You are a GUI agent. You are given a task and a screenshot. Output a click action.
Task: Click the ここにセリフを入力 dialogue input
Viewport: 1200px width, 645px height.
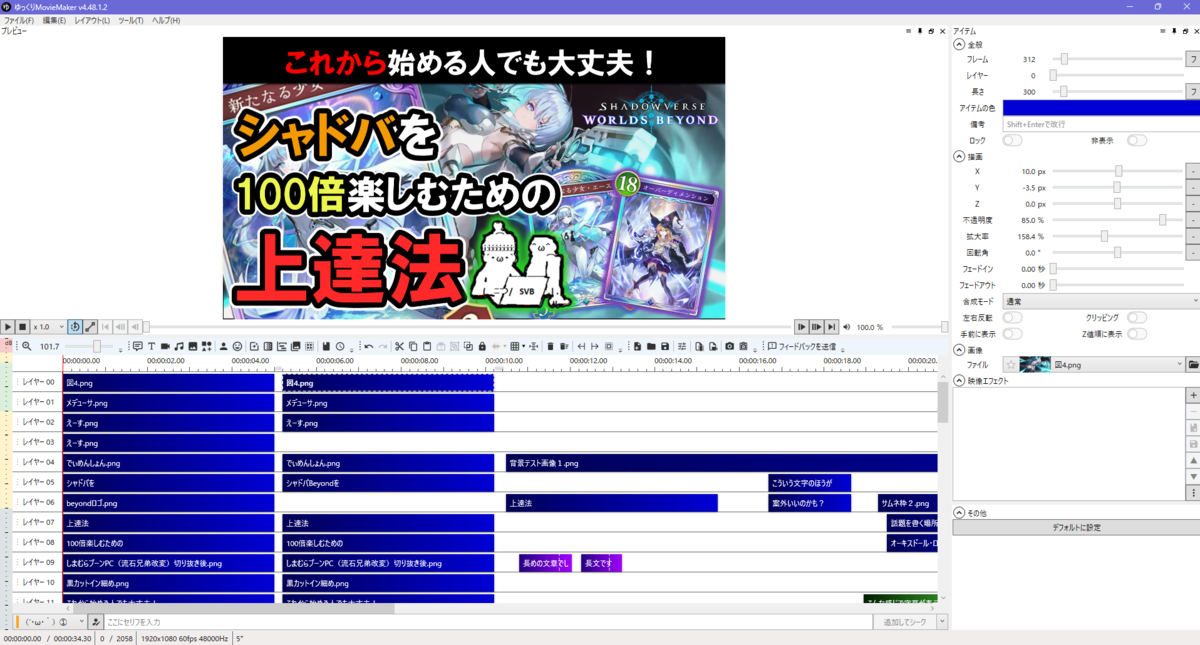(x=487, y=622)
